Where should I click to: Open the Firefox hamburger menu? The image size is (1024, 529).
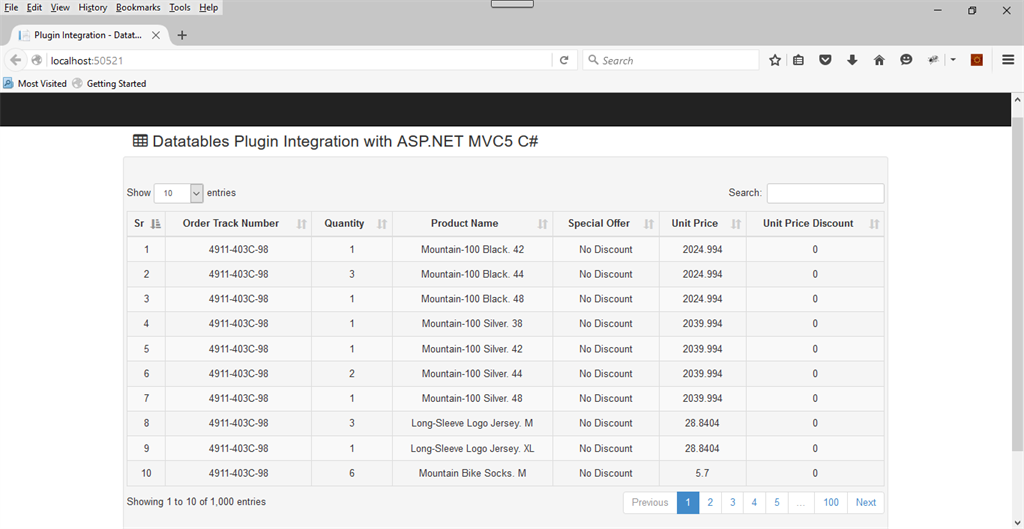coord(1008,60)
